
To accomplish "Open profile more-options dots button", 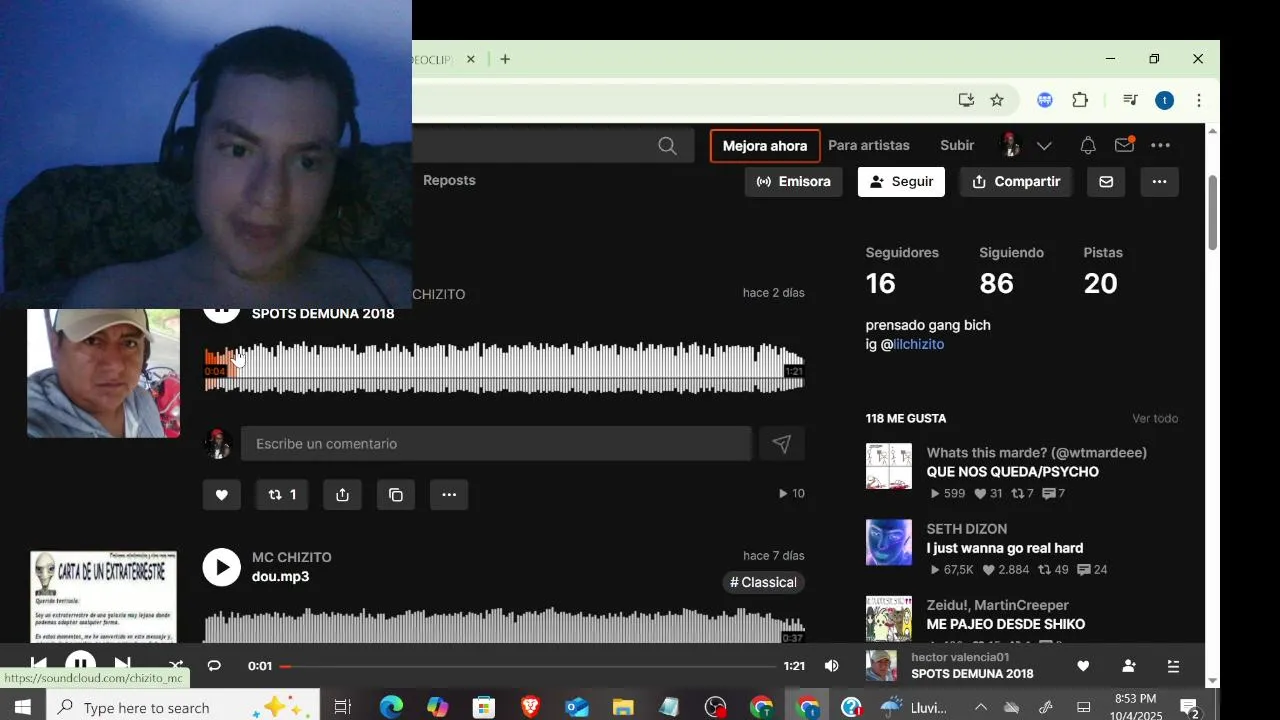I will (1159, 182).
